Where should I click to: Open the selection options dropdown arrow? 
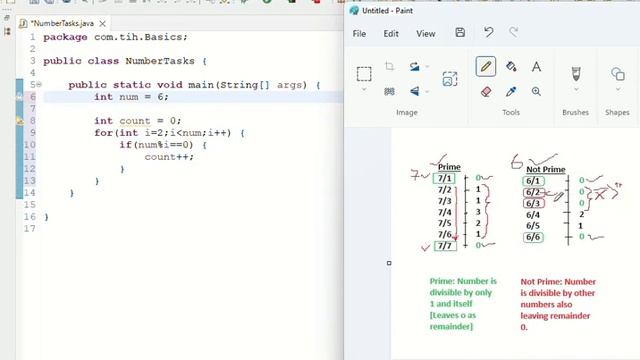pos(364,89)
